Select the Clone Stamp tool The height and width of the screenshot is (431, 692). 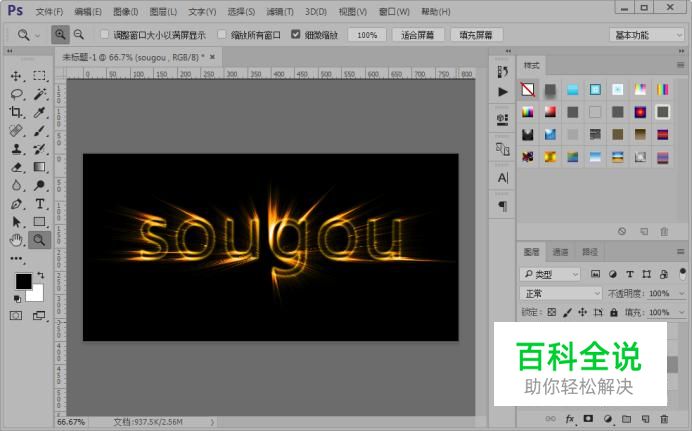(16, 149)
